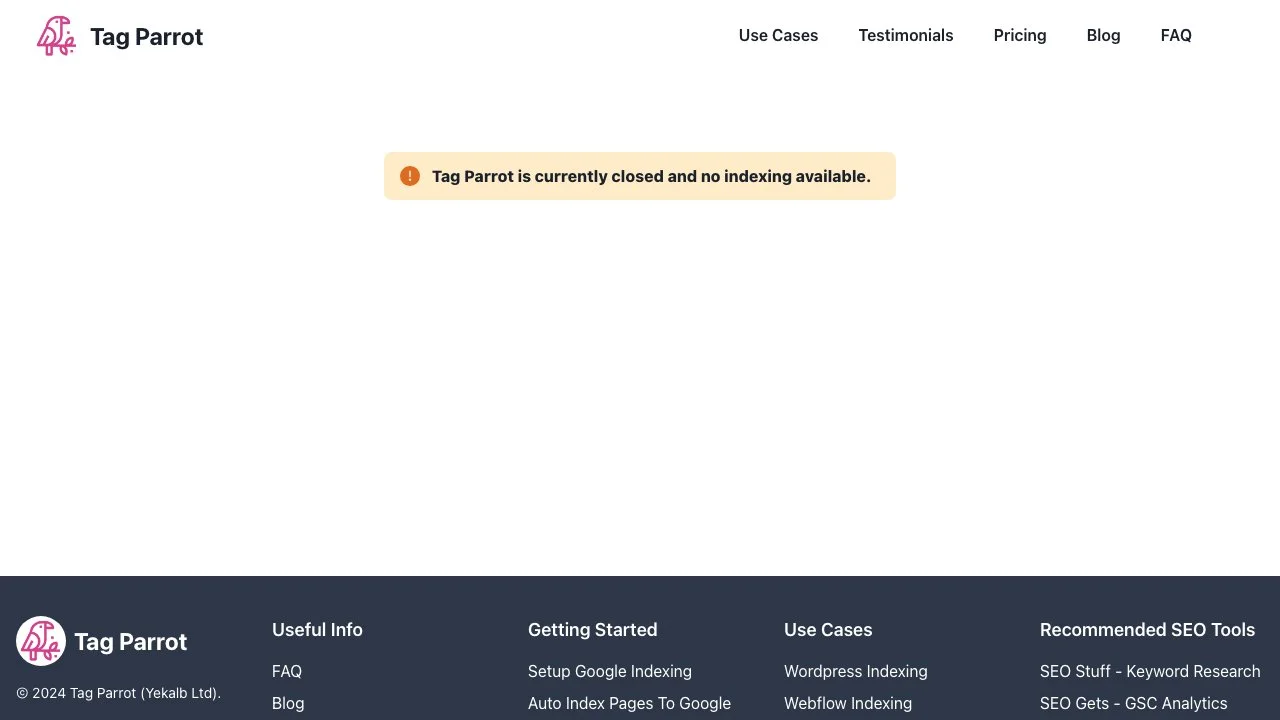
Task: Click the 2024 Tag Parrot copyright text
Action: click(118, 693)
